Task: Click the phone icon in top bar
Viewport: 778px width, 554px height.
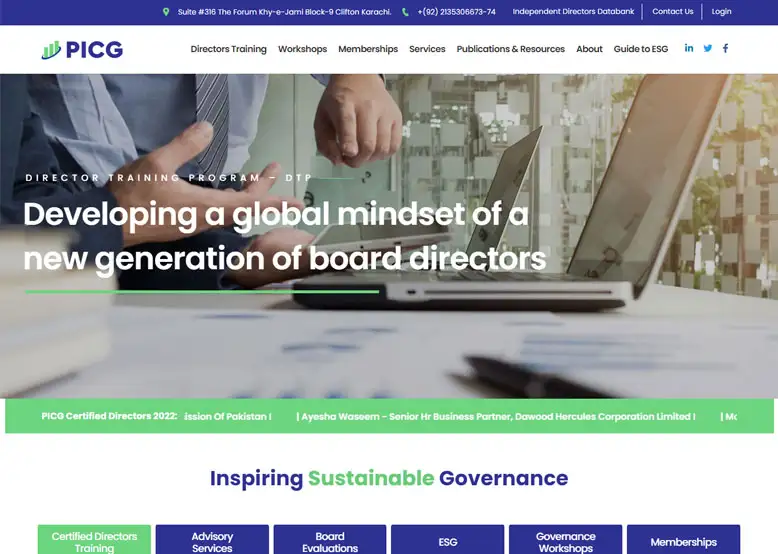Action: [x=405, y=12]
